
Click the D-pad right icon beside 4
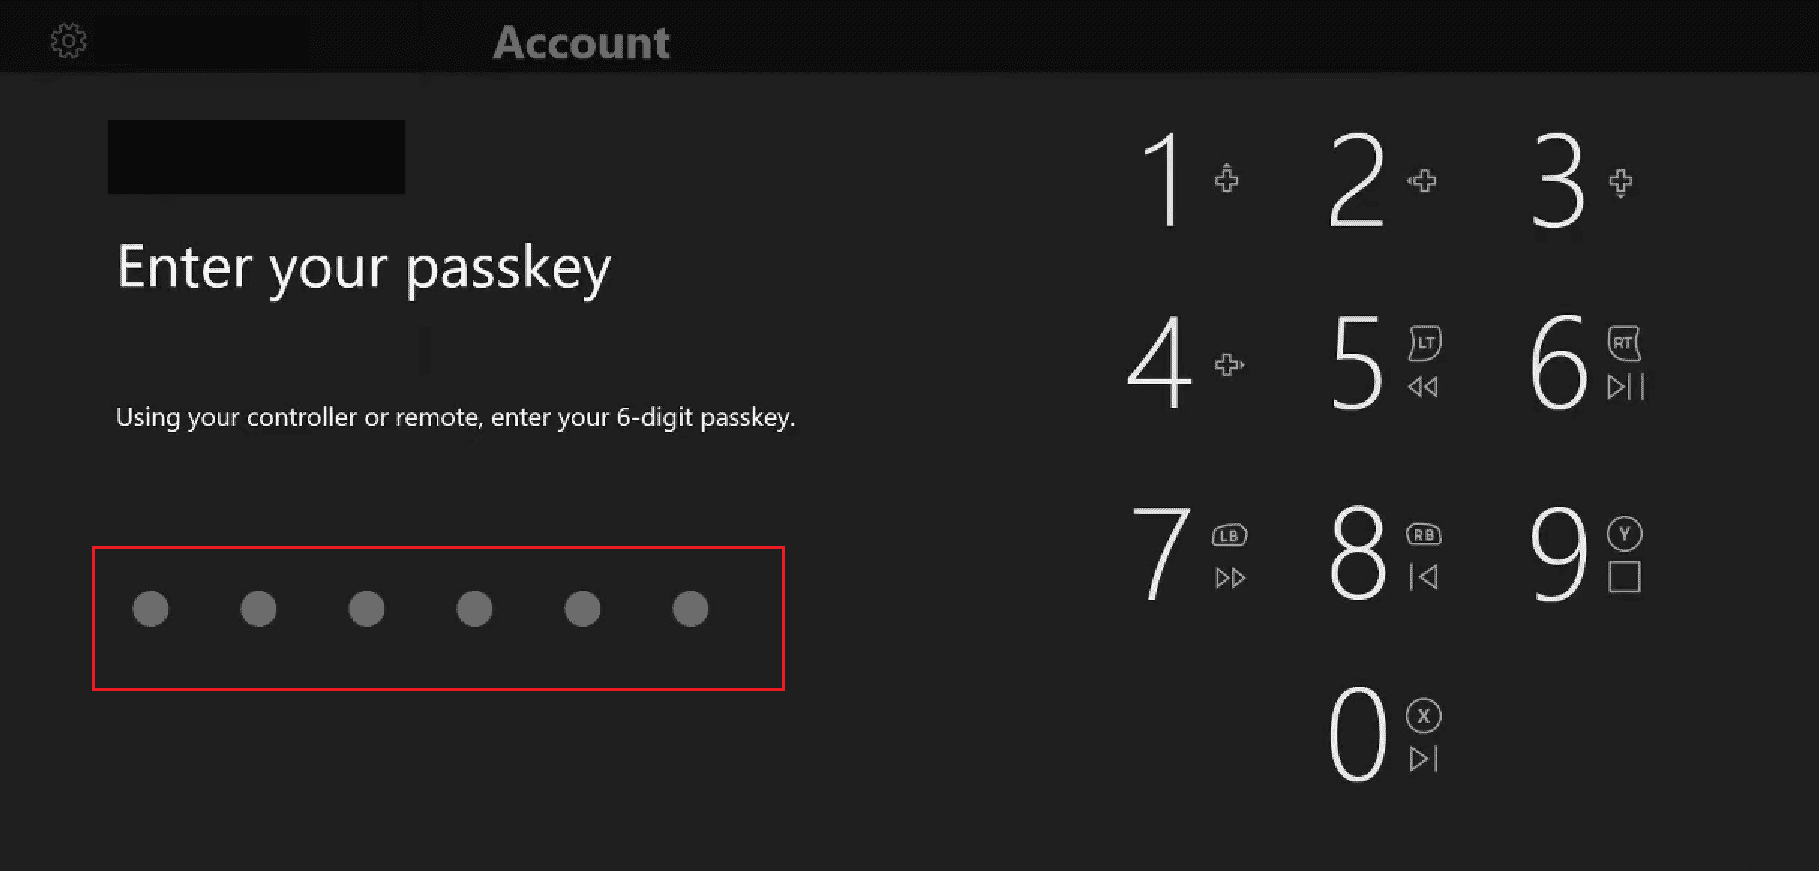click(1228, 365)
